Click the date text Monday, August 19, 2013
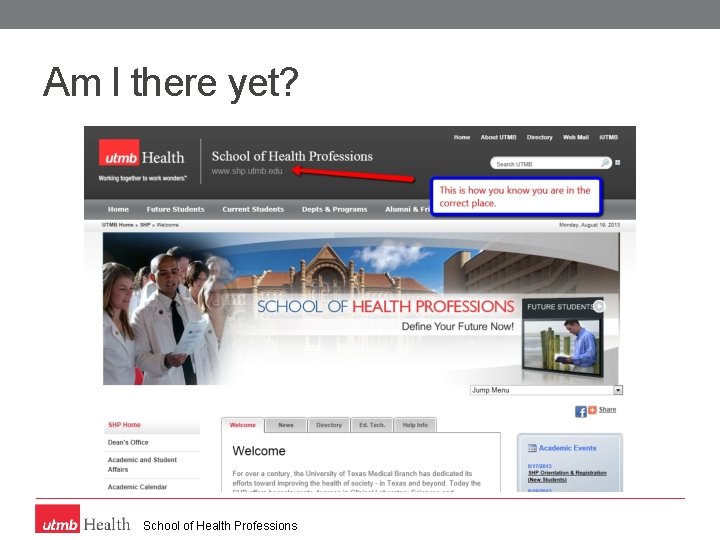720x540 pixels. pyautogui.click(x=589, y=225)
